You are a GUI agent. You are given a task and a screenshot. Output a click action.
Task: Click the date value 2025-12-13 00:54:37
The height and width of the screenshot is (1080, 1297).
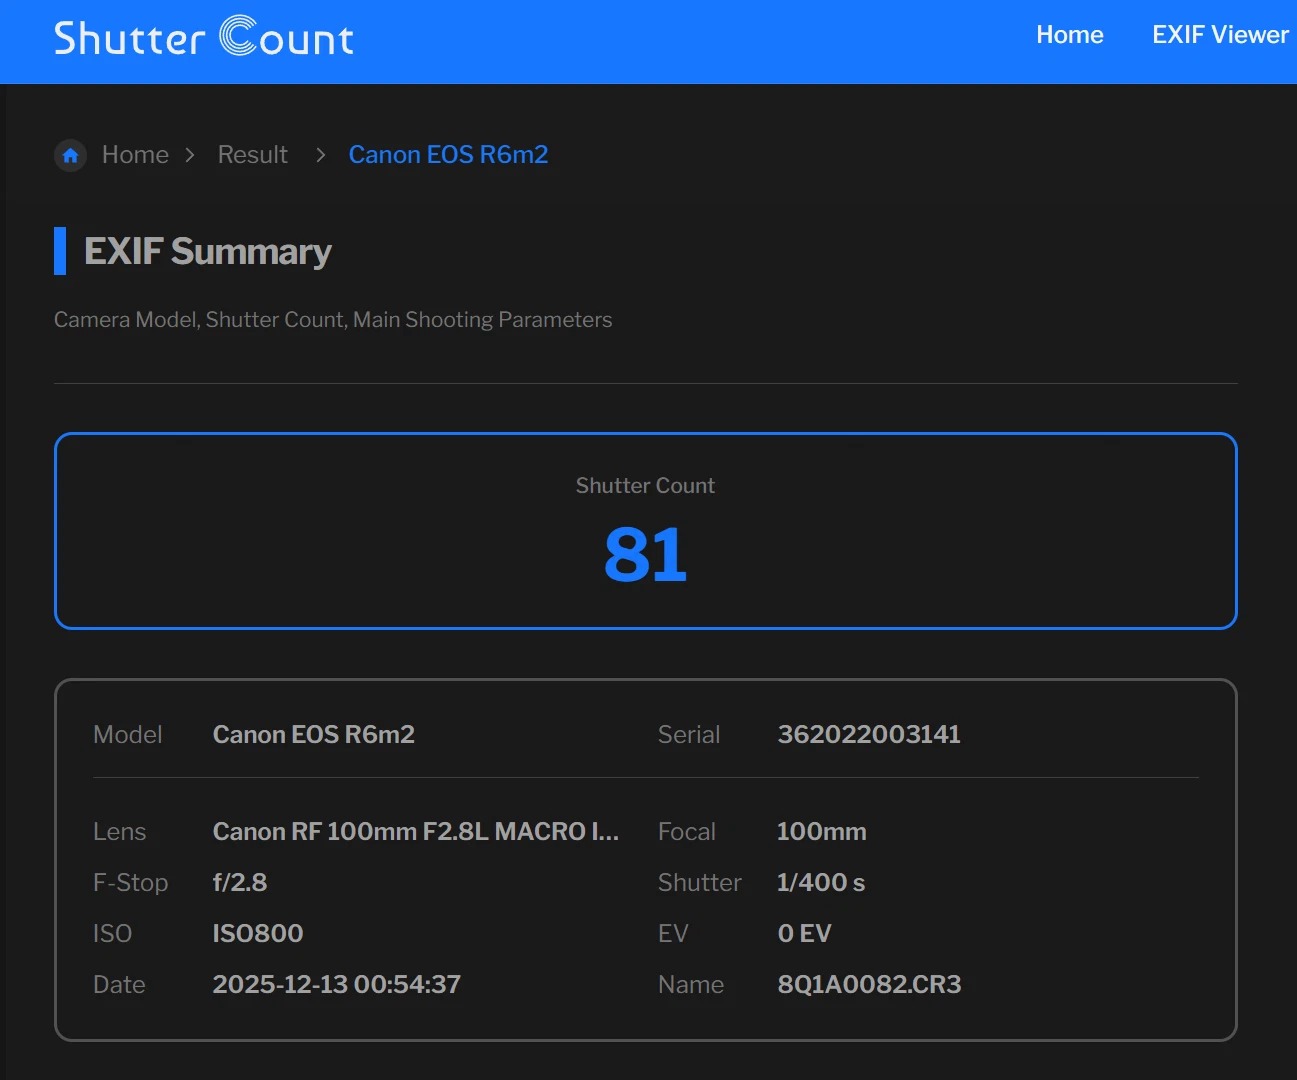(336, 985)
